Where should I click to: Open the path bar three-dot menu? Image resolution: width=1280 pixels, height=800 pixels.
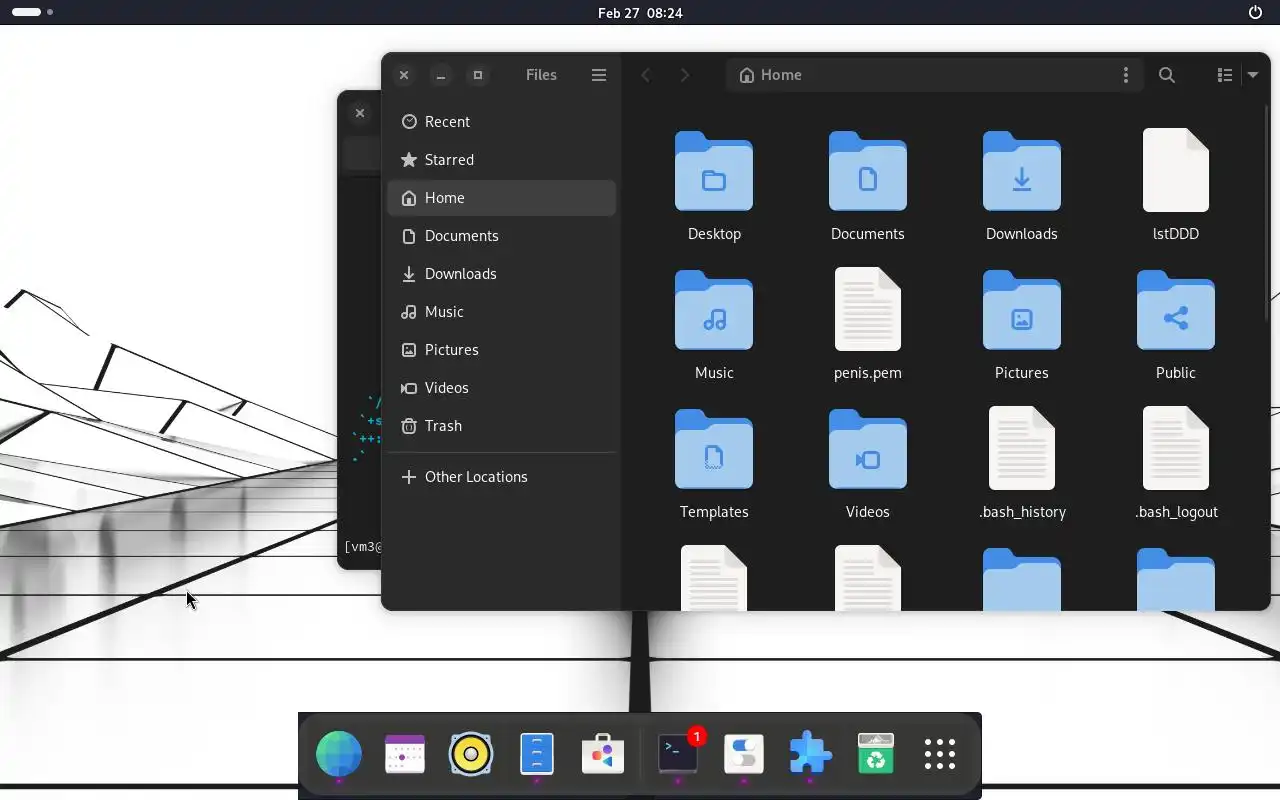(1125, 75)
